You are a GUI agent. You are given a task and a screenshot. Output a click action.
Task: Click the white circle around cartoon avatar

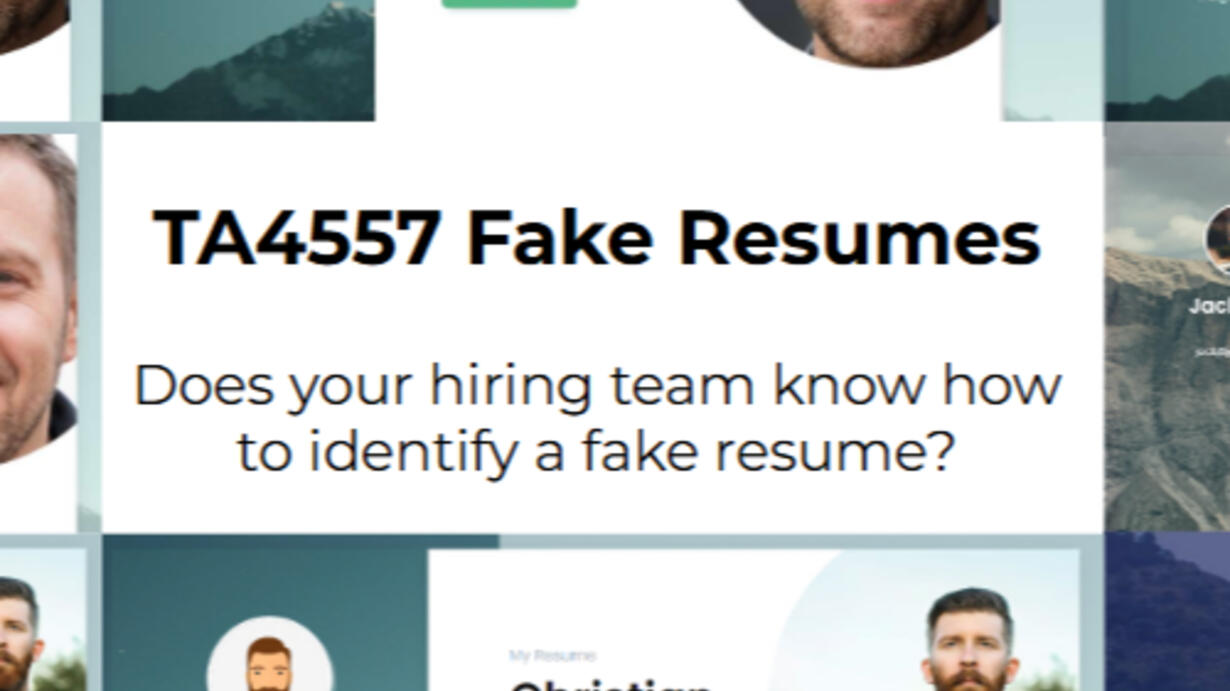(x=269, y=654)
